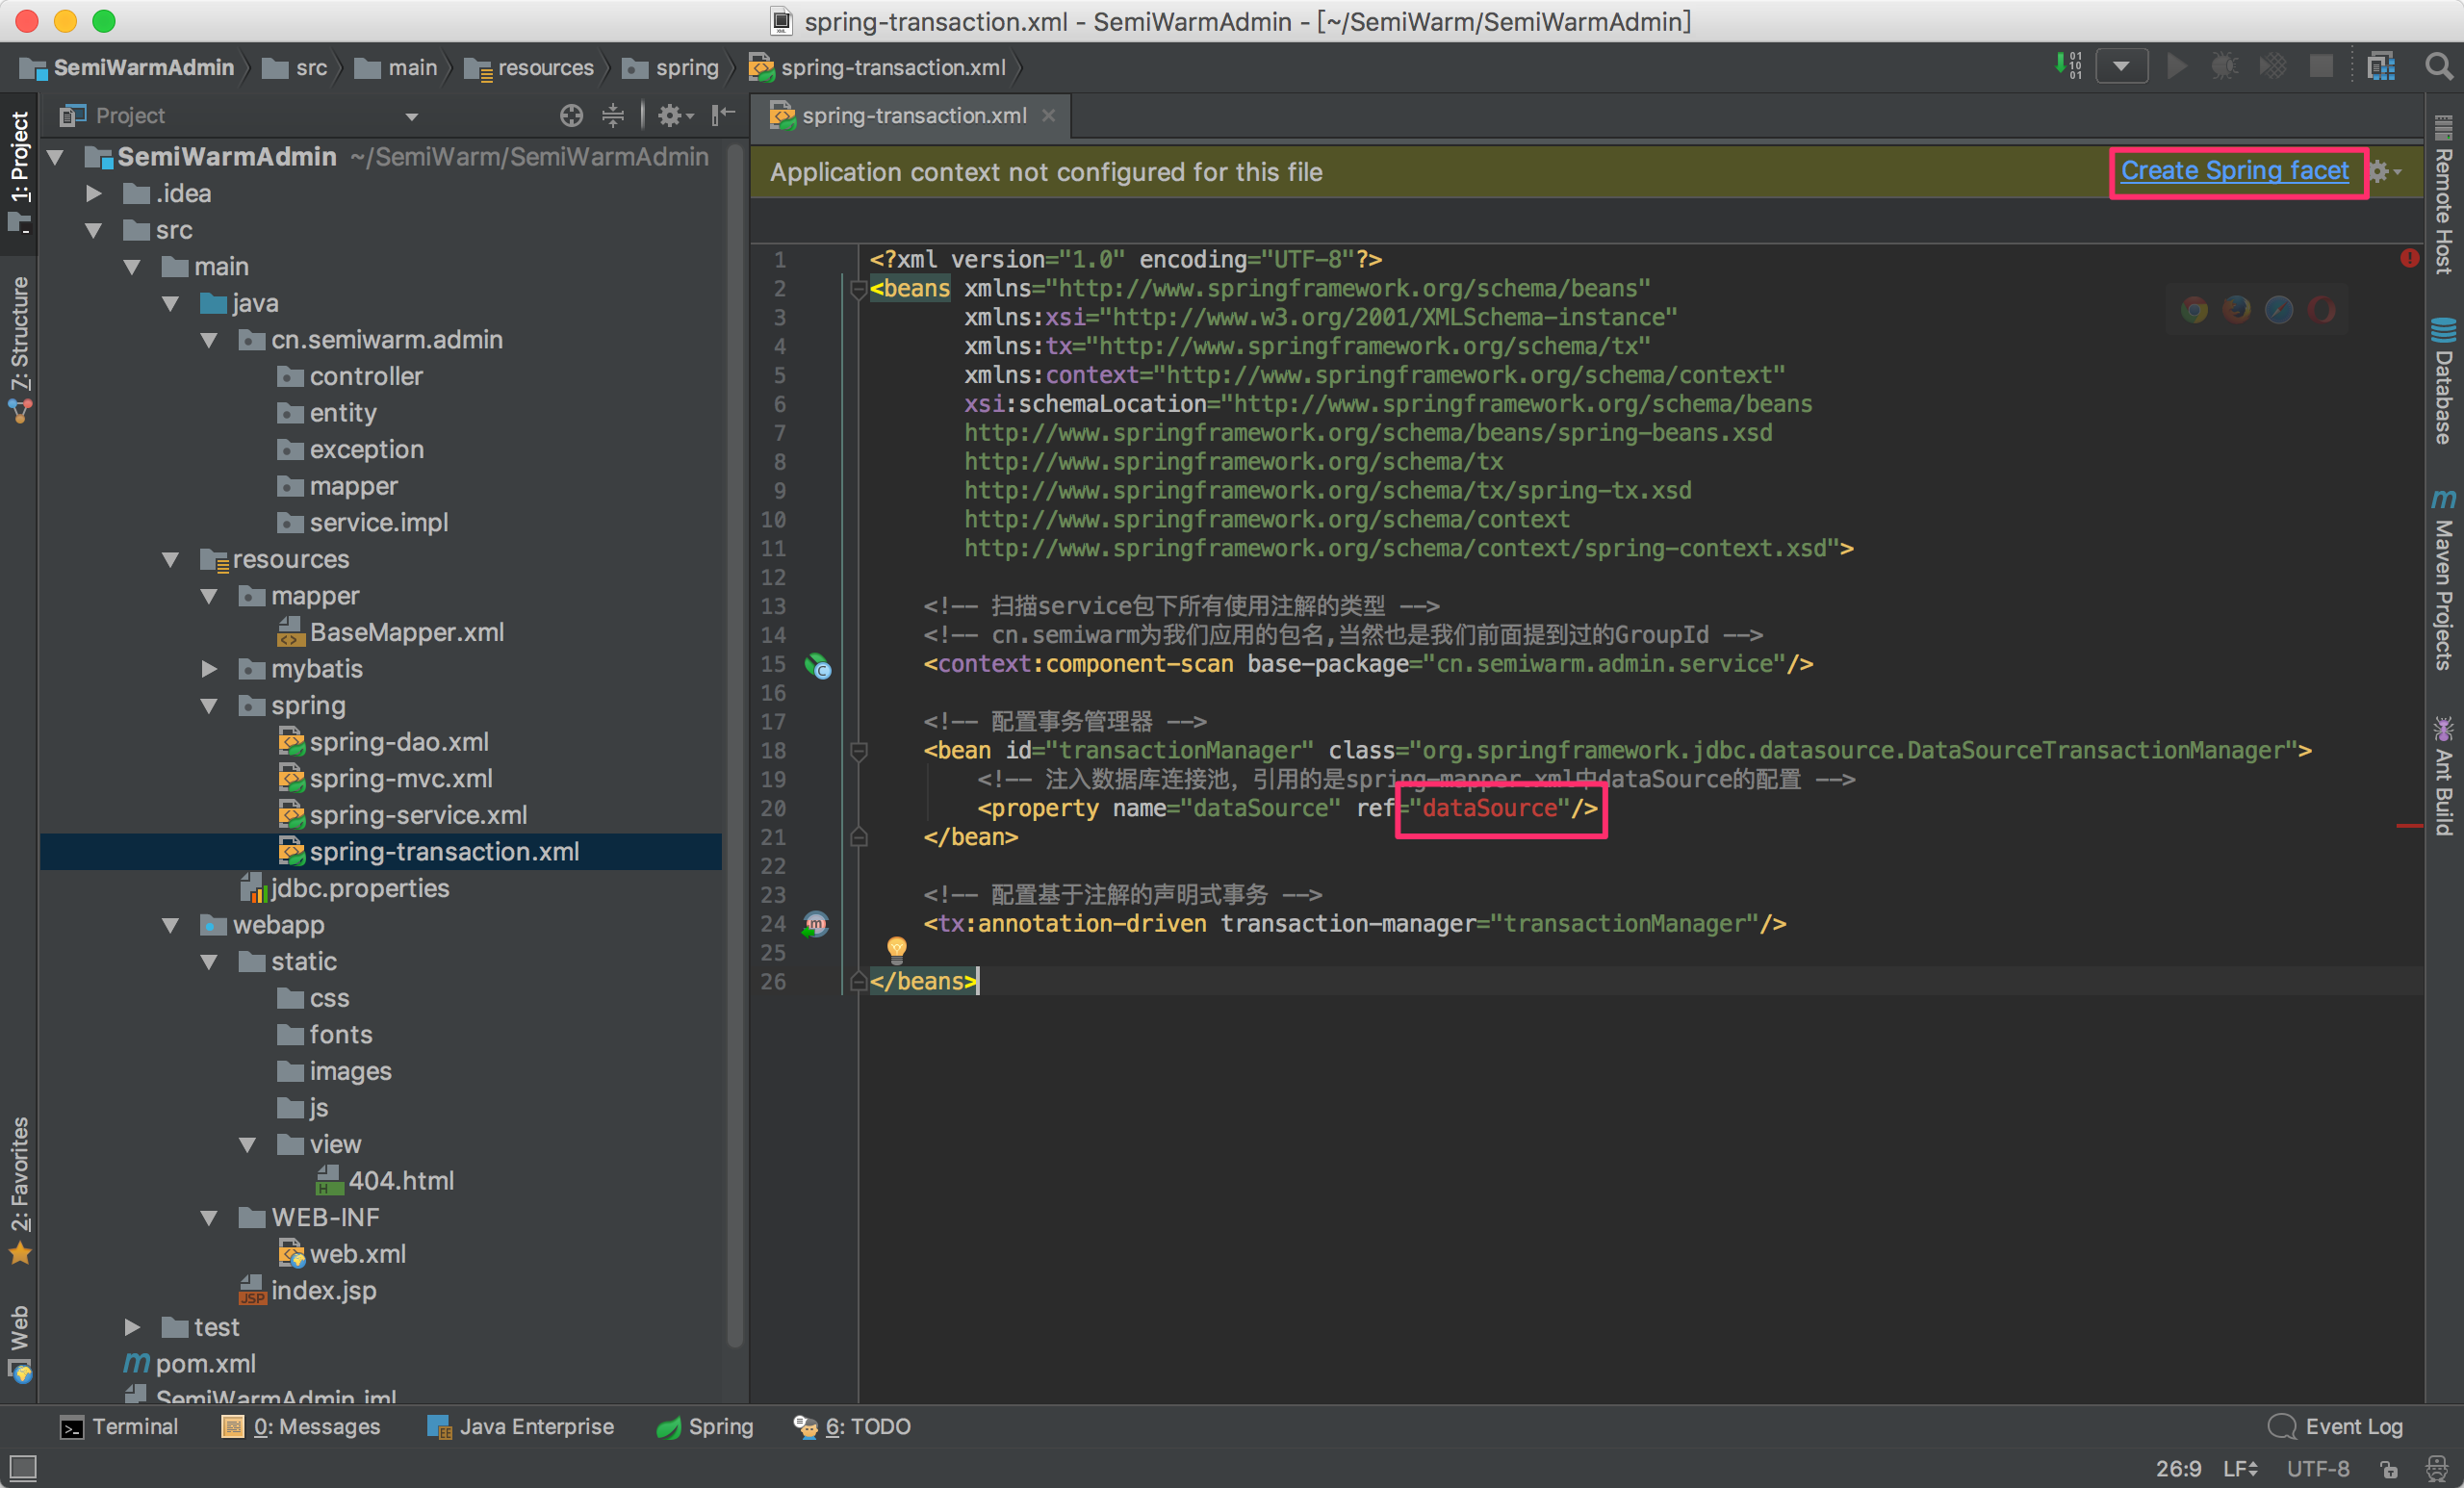Click the Spring bean gutter icon on line 15
Viewport: 2464px width, 1488px height.
click(818, 665)
